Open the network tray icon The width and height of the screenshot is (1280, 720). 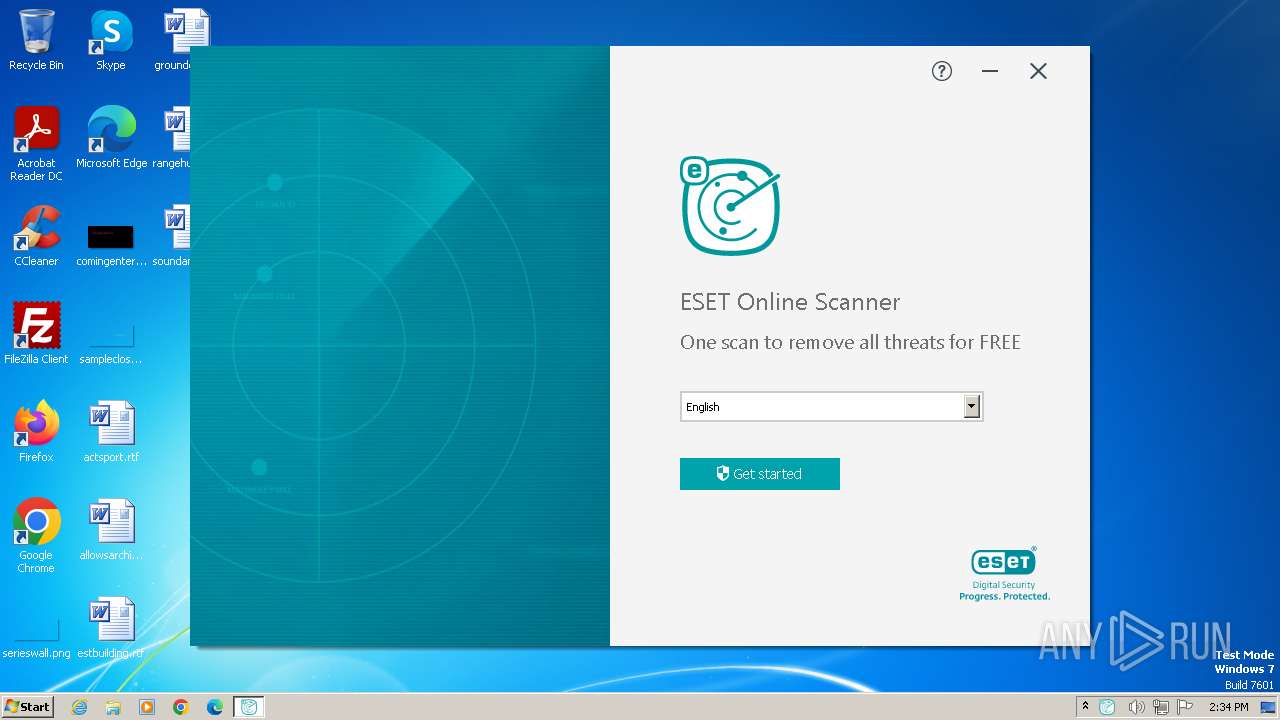pos(1161,707)
